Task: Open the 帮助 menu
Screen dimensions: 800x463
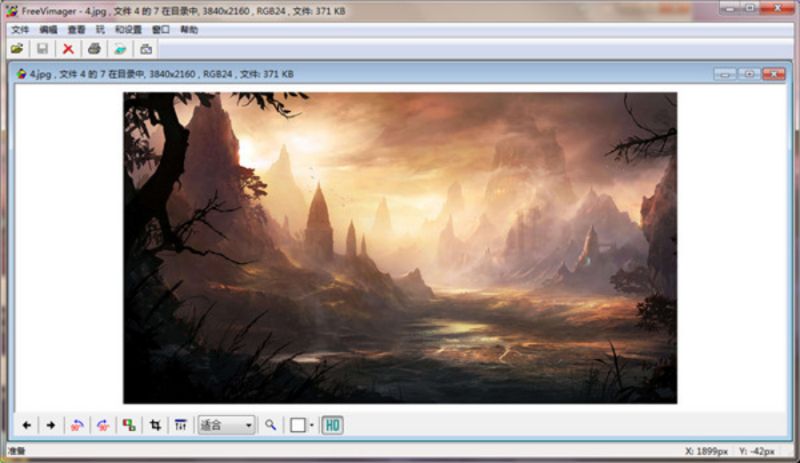Action: coord(189,30)
